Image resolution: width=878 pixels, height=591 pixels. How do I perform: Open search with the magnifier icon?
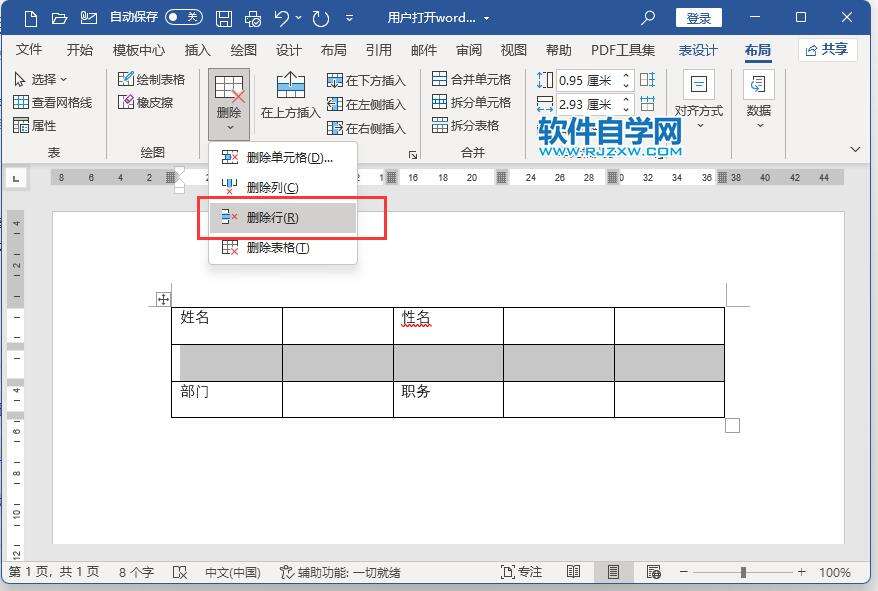[x=648, y=18]
